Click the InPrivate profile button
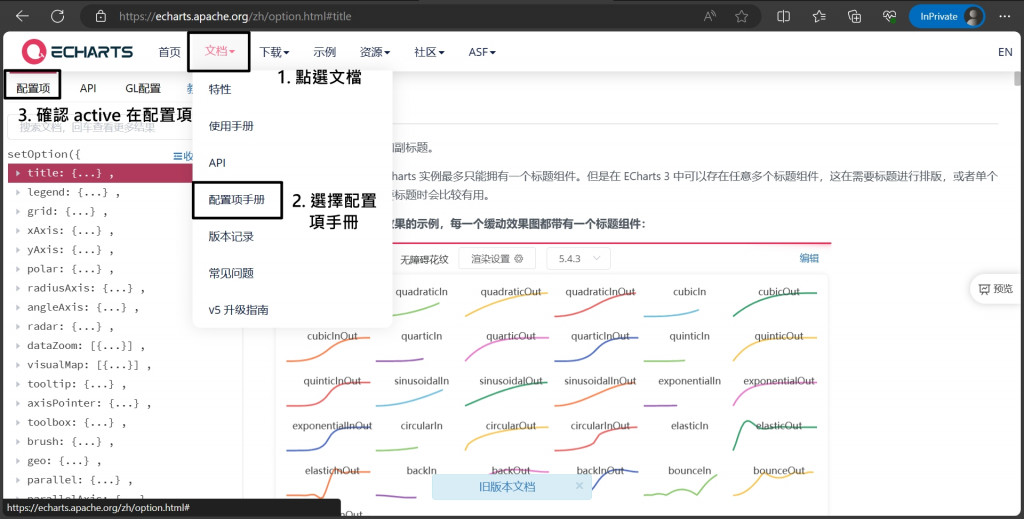 tap(946, 16)
